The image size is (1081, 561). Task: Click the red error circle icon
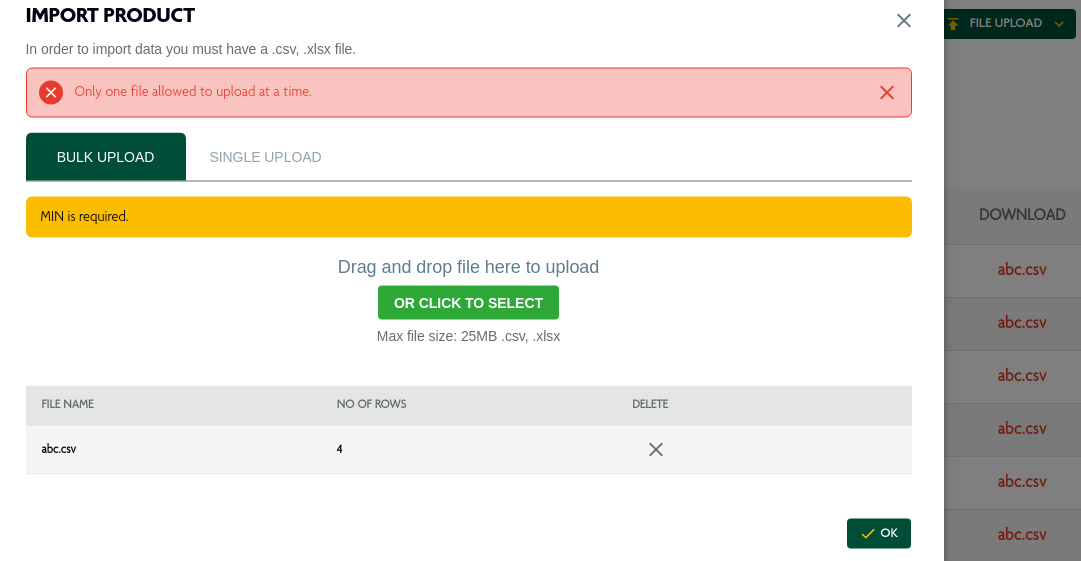coord(51,92)
